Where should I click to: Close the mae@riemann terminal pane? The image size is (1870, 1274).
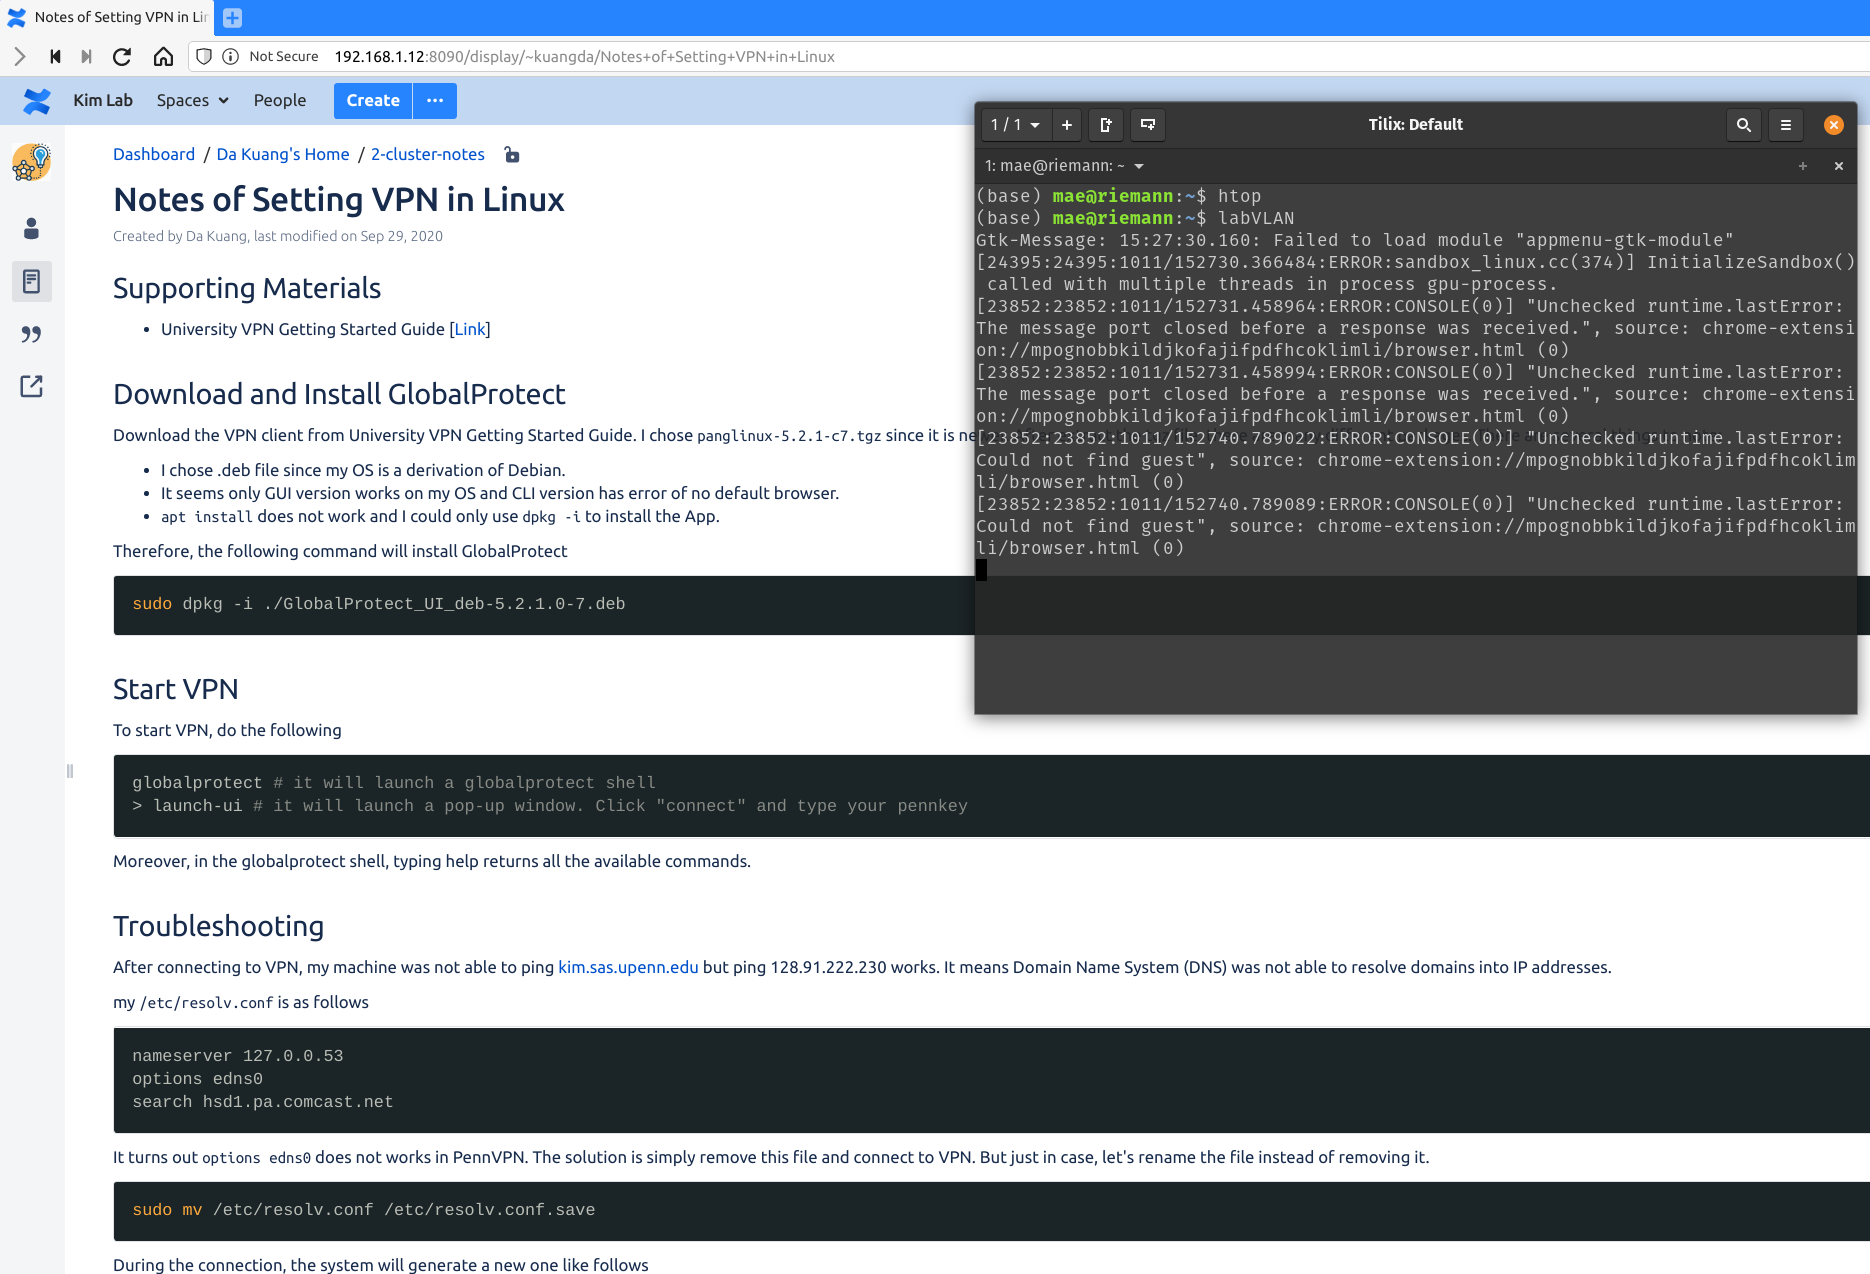point(1838,166)
